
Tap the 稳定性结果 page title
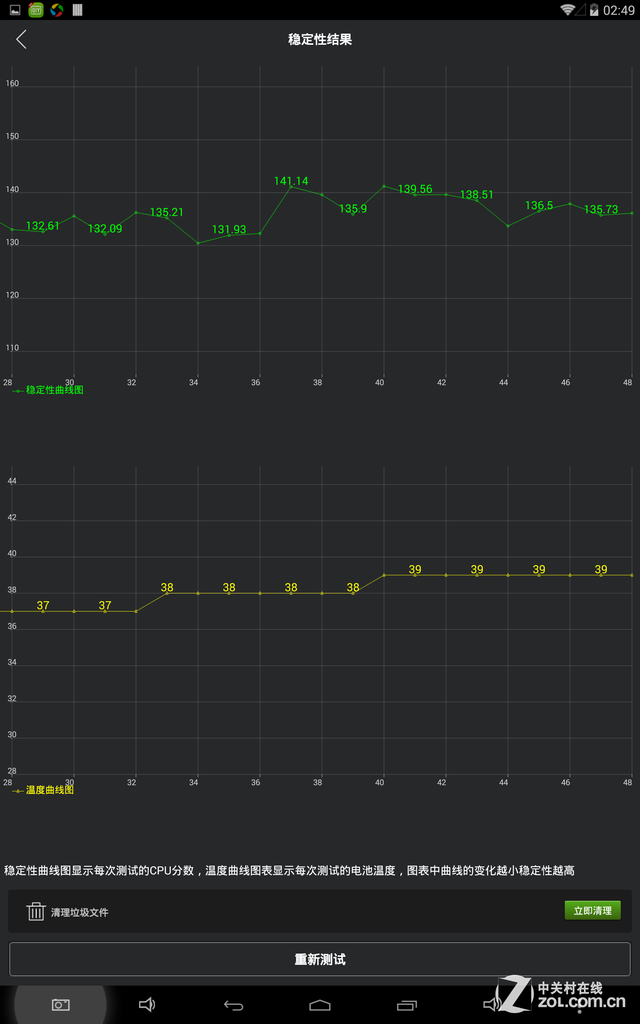[x=320, y=39]
